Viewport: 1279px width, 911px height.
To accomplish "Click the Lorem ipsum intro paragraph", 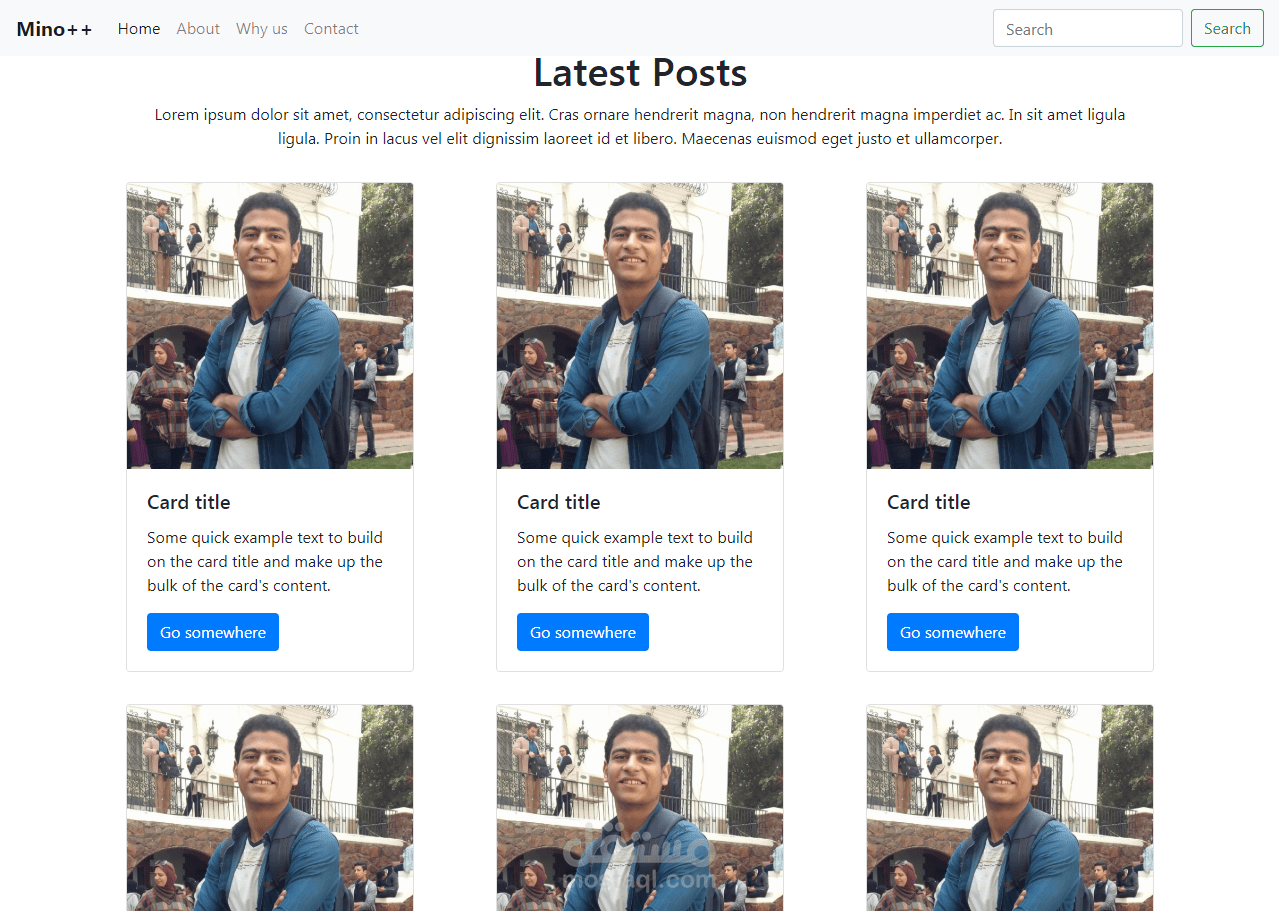I will [x=640, y=127].
